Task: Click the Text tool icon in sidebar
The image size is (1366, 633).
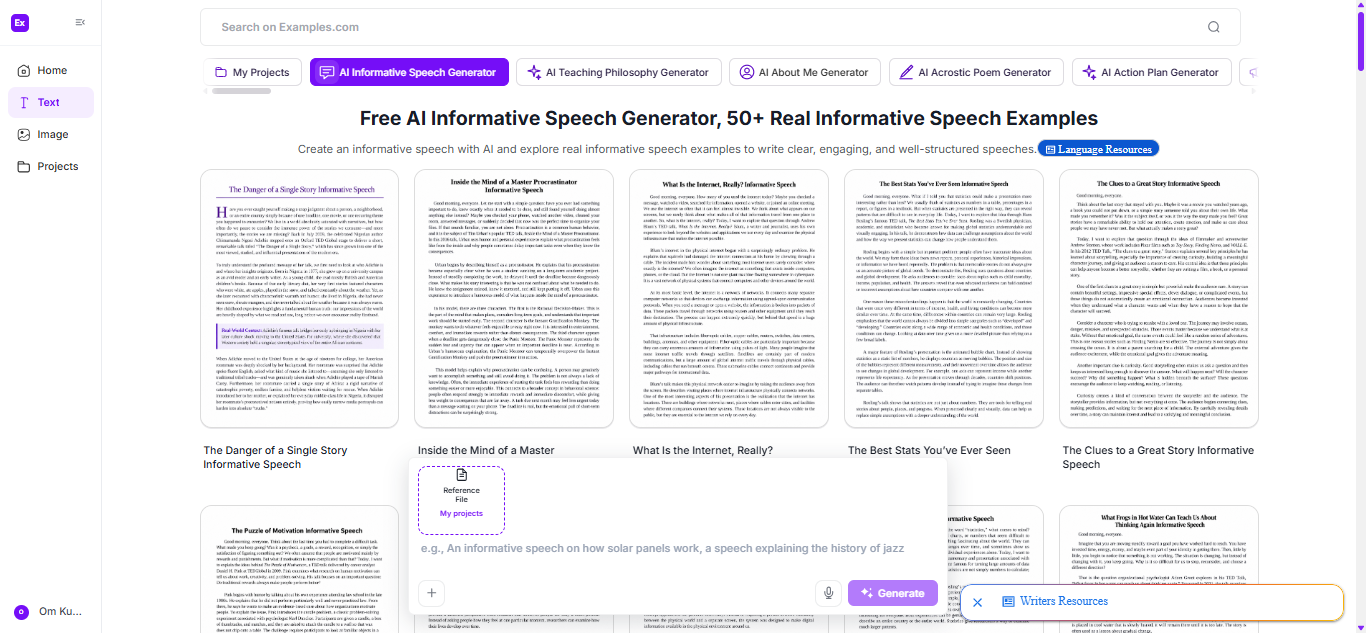Action: [24, 102]
